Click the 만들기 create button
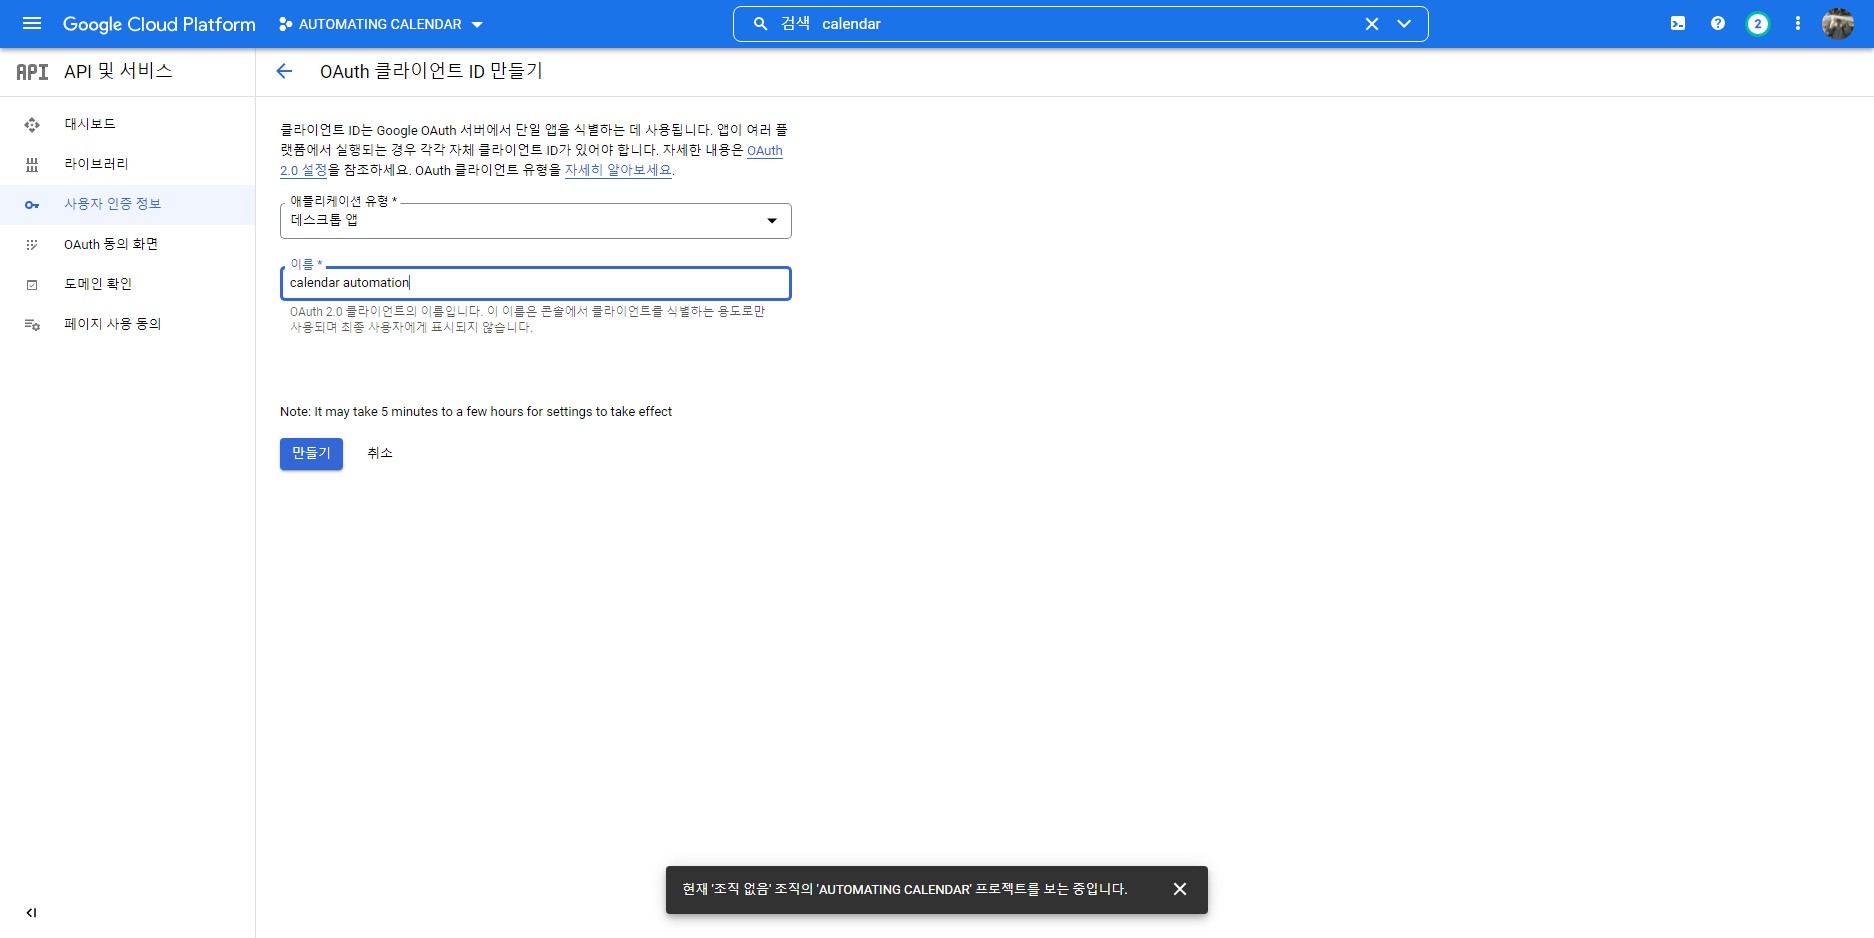1874x938 pixels. [x=311, y=454]
